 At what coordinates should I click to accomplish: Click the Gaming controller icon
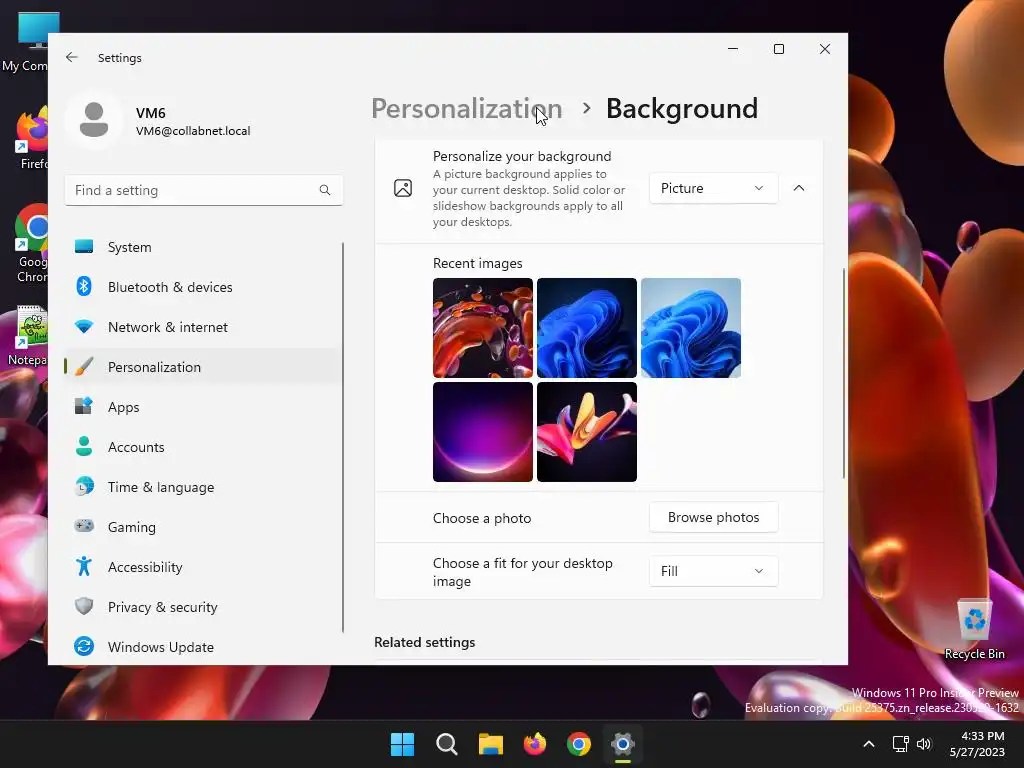[x=84, y=526]
